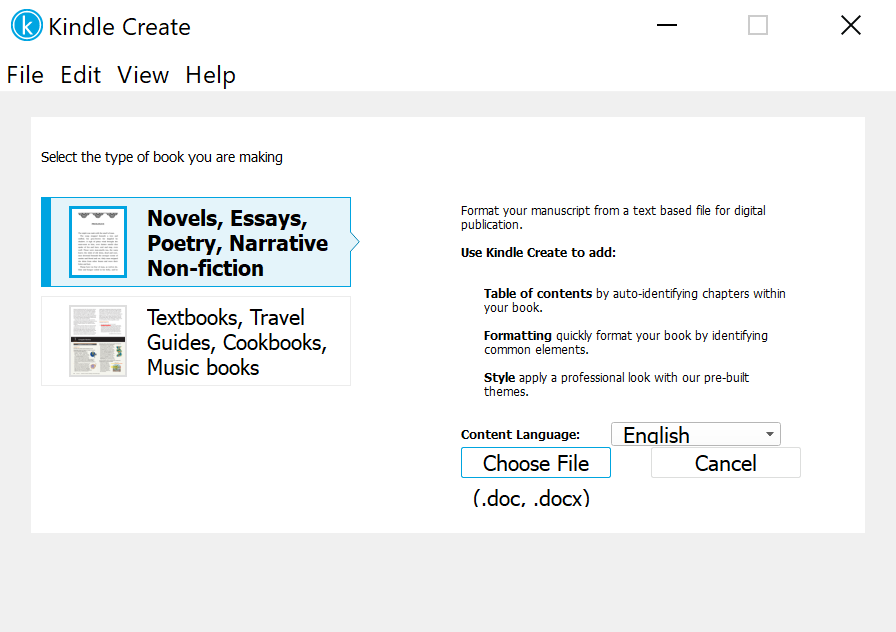
Task: Close the Kindle Create window
Action: tap(851, 25)
